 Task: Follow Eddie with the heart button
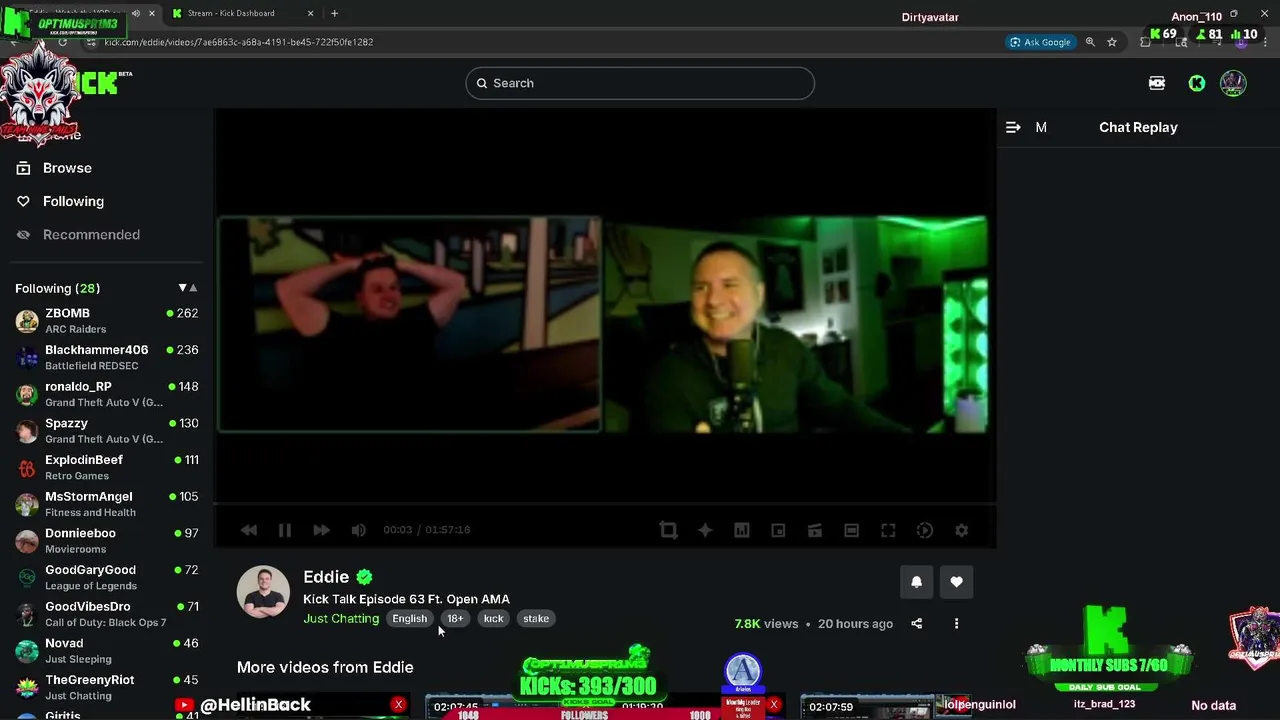click(x=956, y=582)
